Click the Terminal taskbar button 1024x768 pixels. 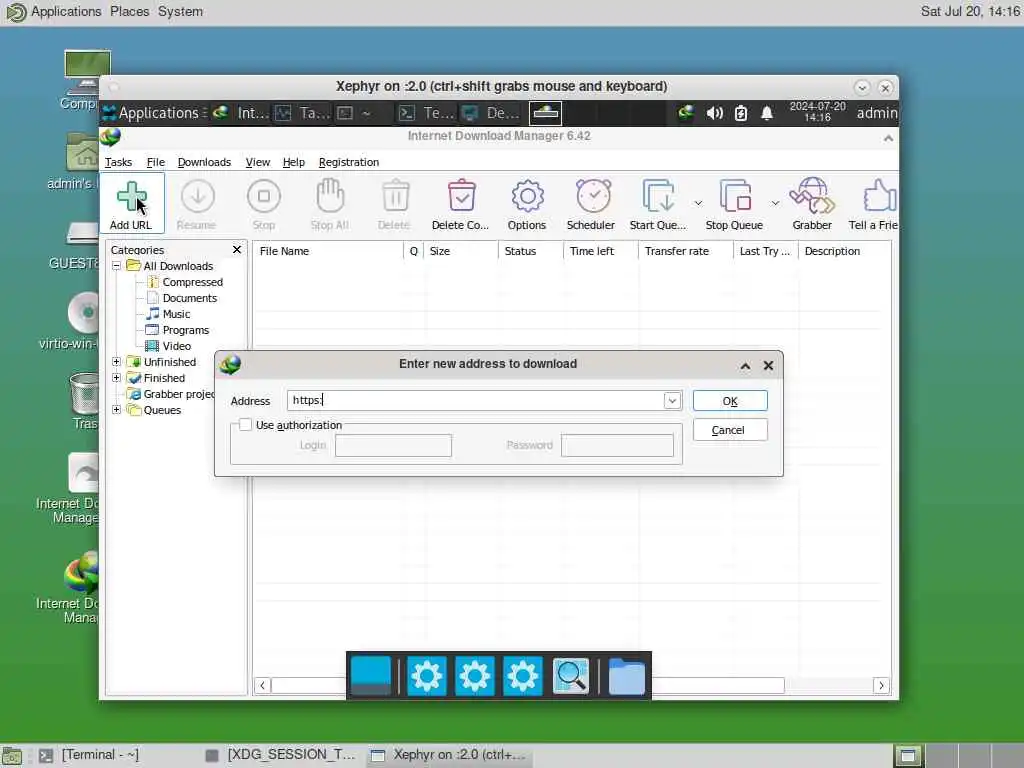click(89, 755)
